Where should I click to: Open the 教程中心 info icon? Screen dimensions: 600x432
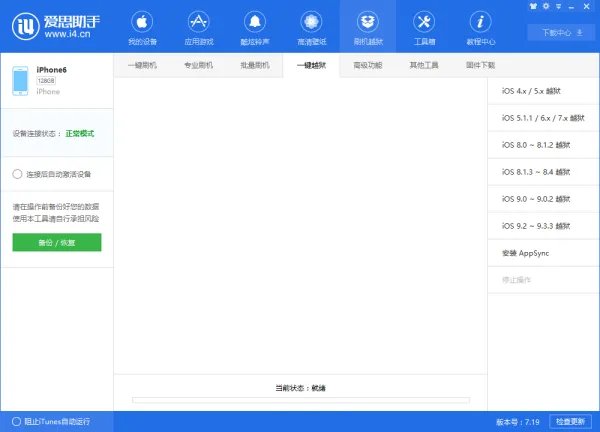point(481,28)
